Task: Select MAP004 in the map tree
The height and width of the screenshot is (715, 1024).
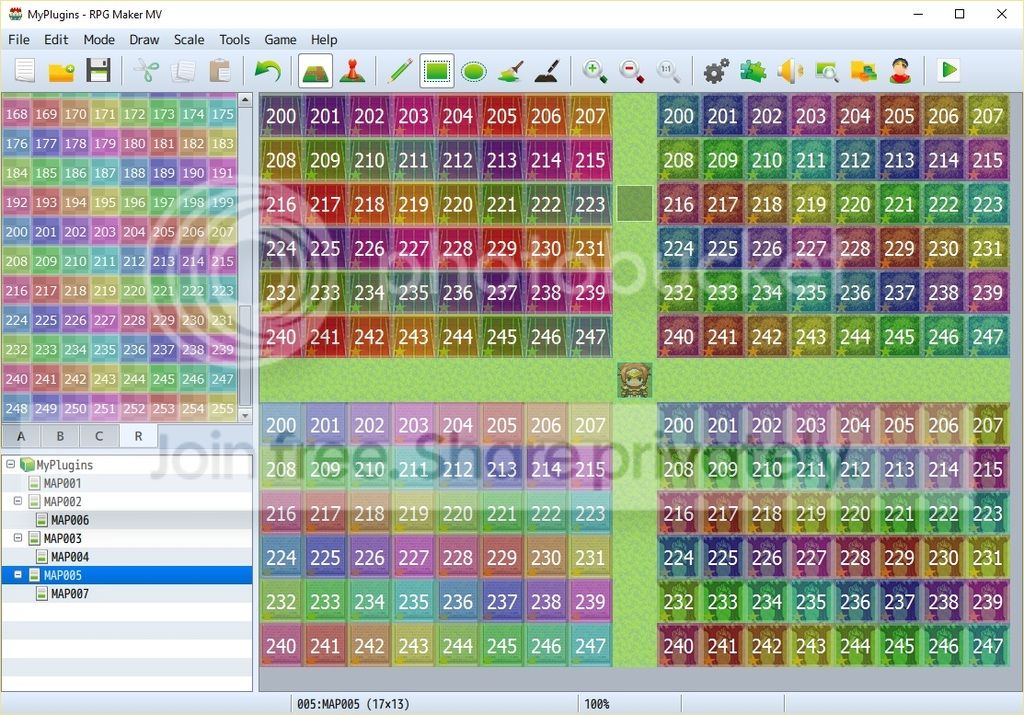Action: click(x=70, y=557)
